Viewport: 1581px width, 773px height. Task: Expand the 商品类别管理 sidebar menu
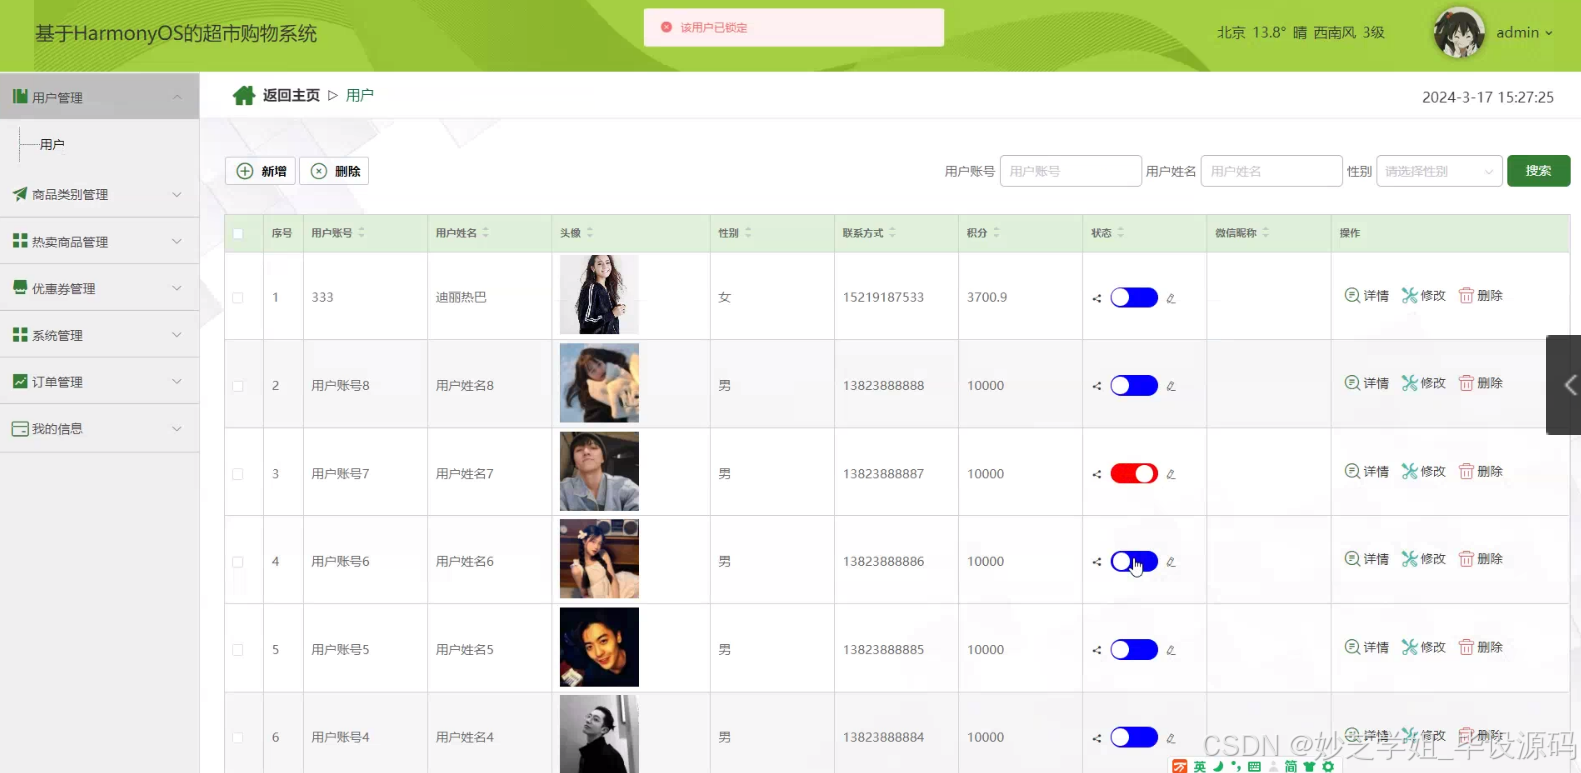(99, 194)
